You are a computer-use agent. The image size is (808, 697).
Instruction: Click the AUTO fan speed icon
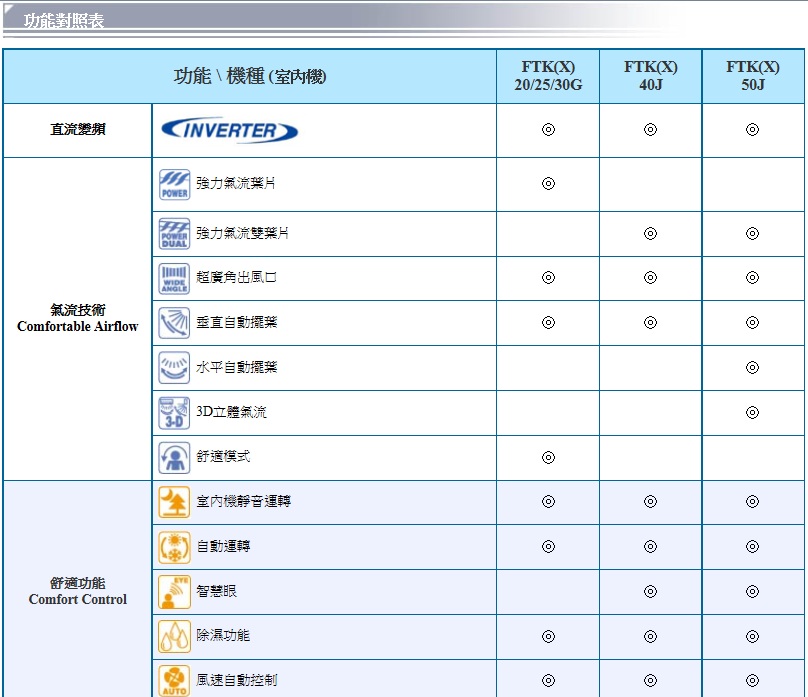pos(174,680)
